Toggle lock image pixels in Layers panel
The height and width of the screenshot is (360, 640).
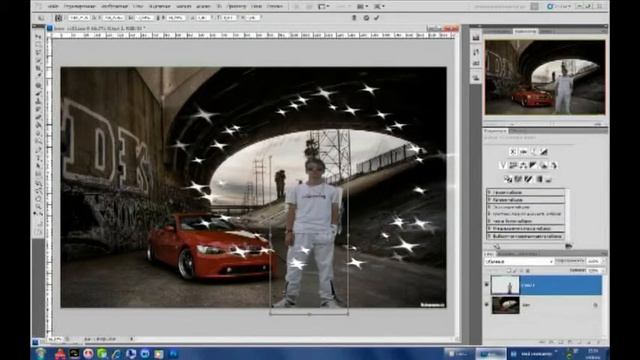tap(515, 271)
